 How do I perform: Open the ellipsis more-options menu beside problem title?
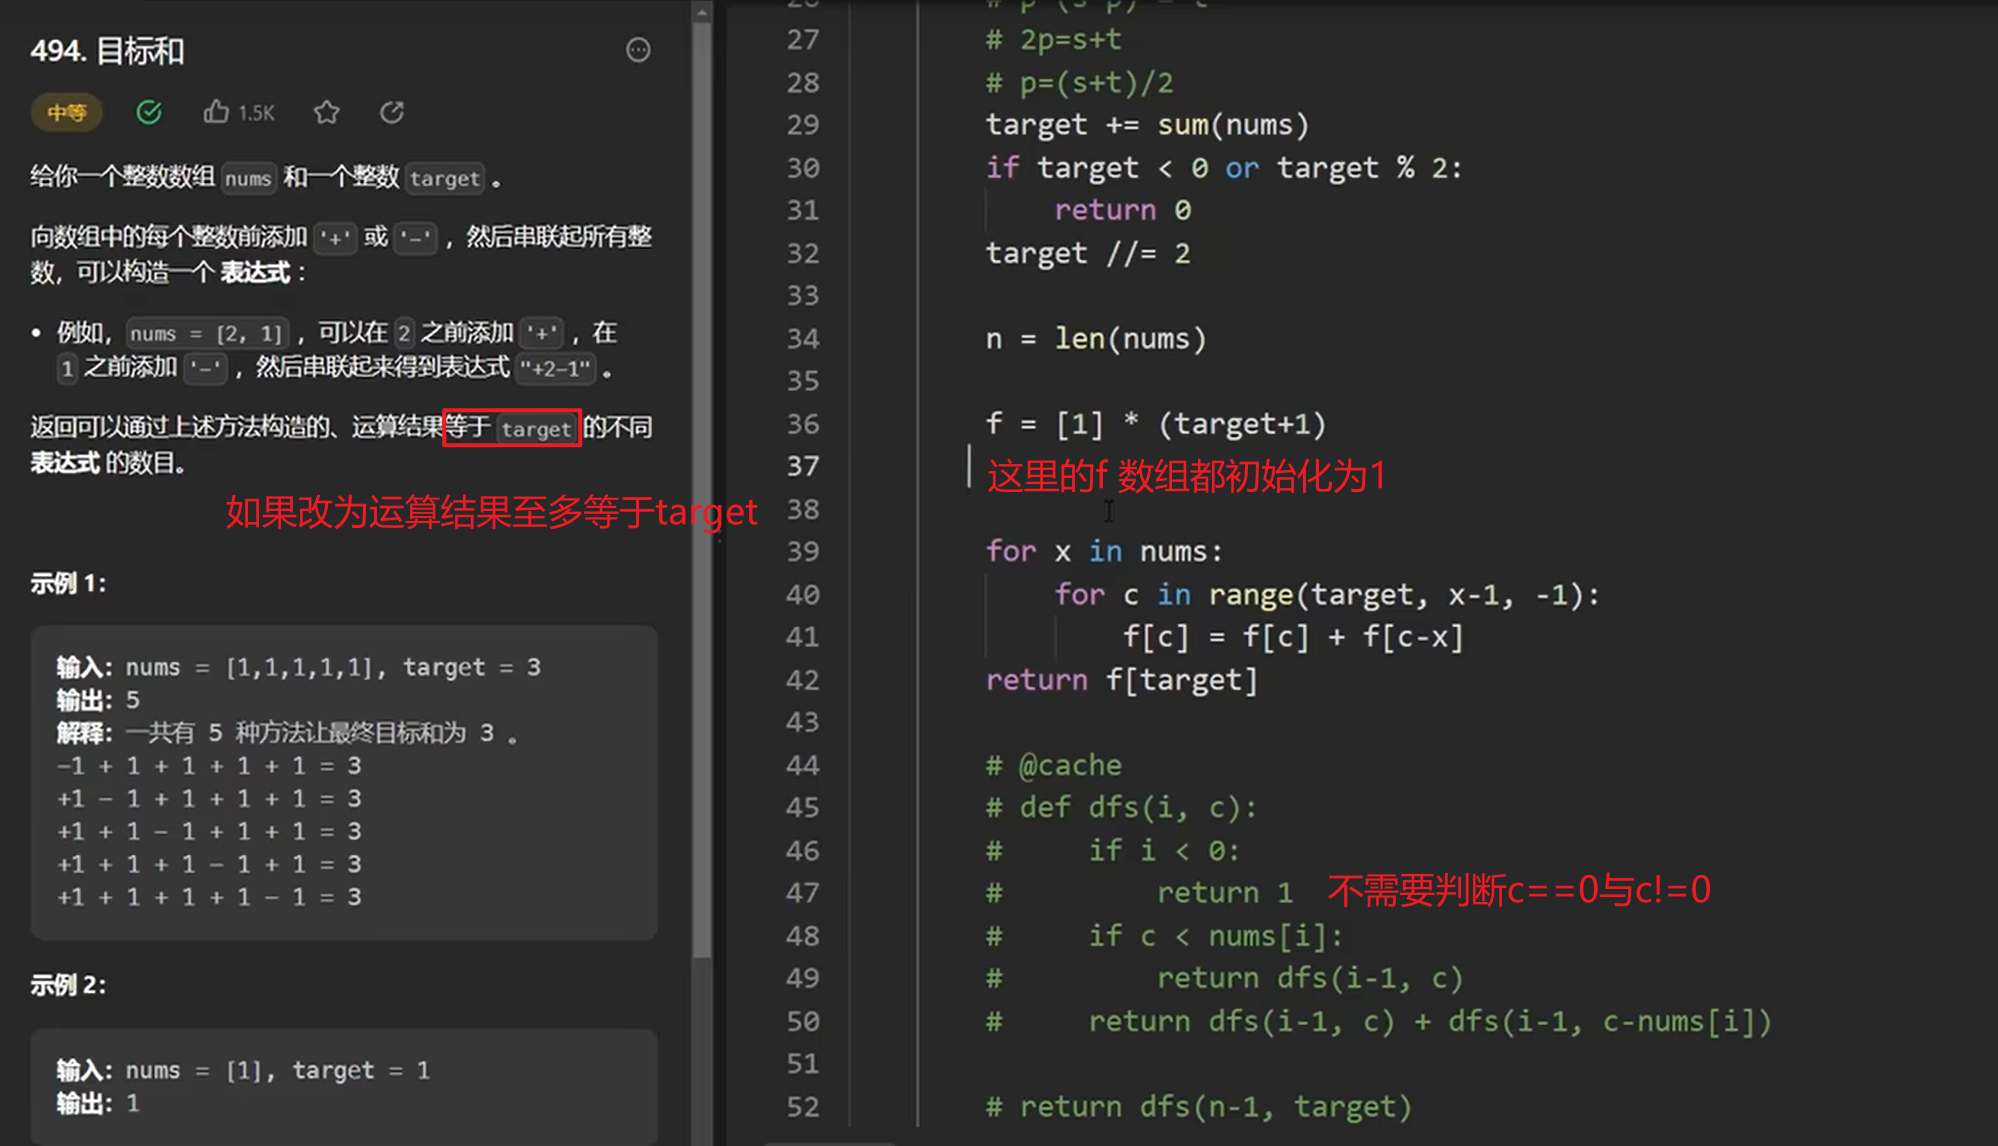click(x=638, y=50)
